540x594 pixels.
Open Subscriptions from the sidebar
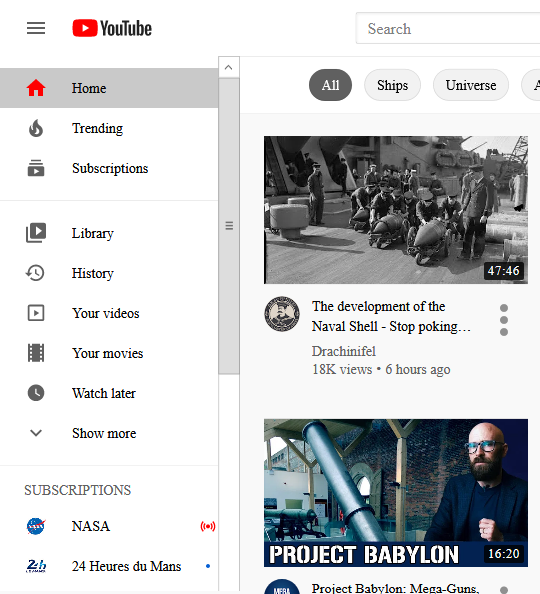coord(109,168)
